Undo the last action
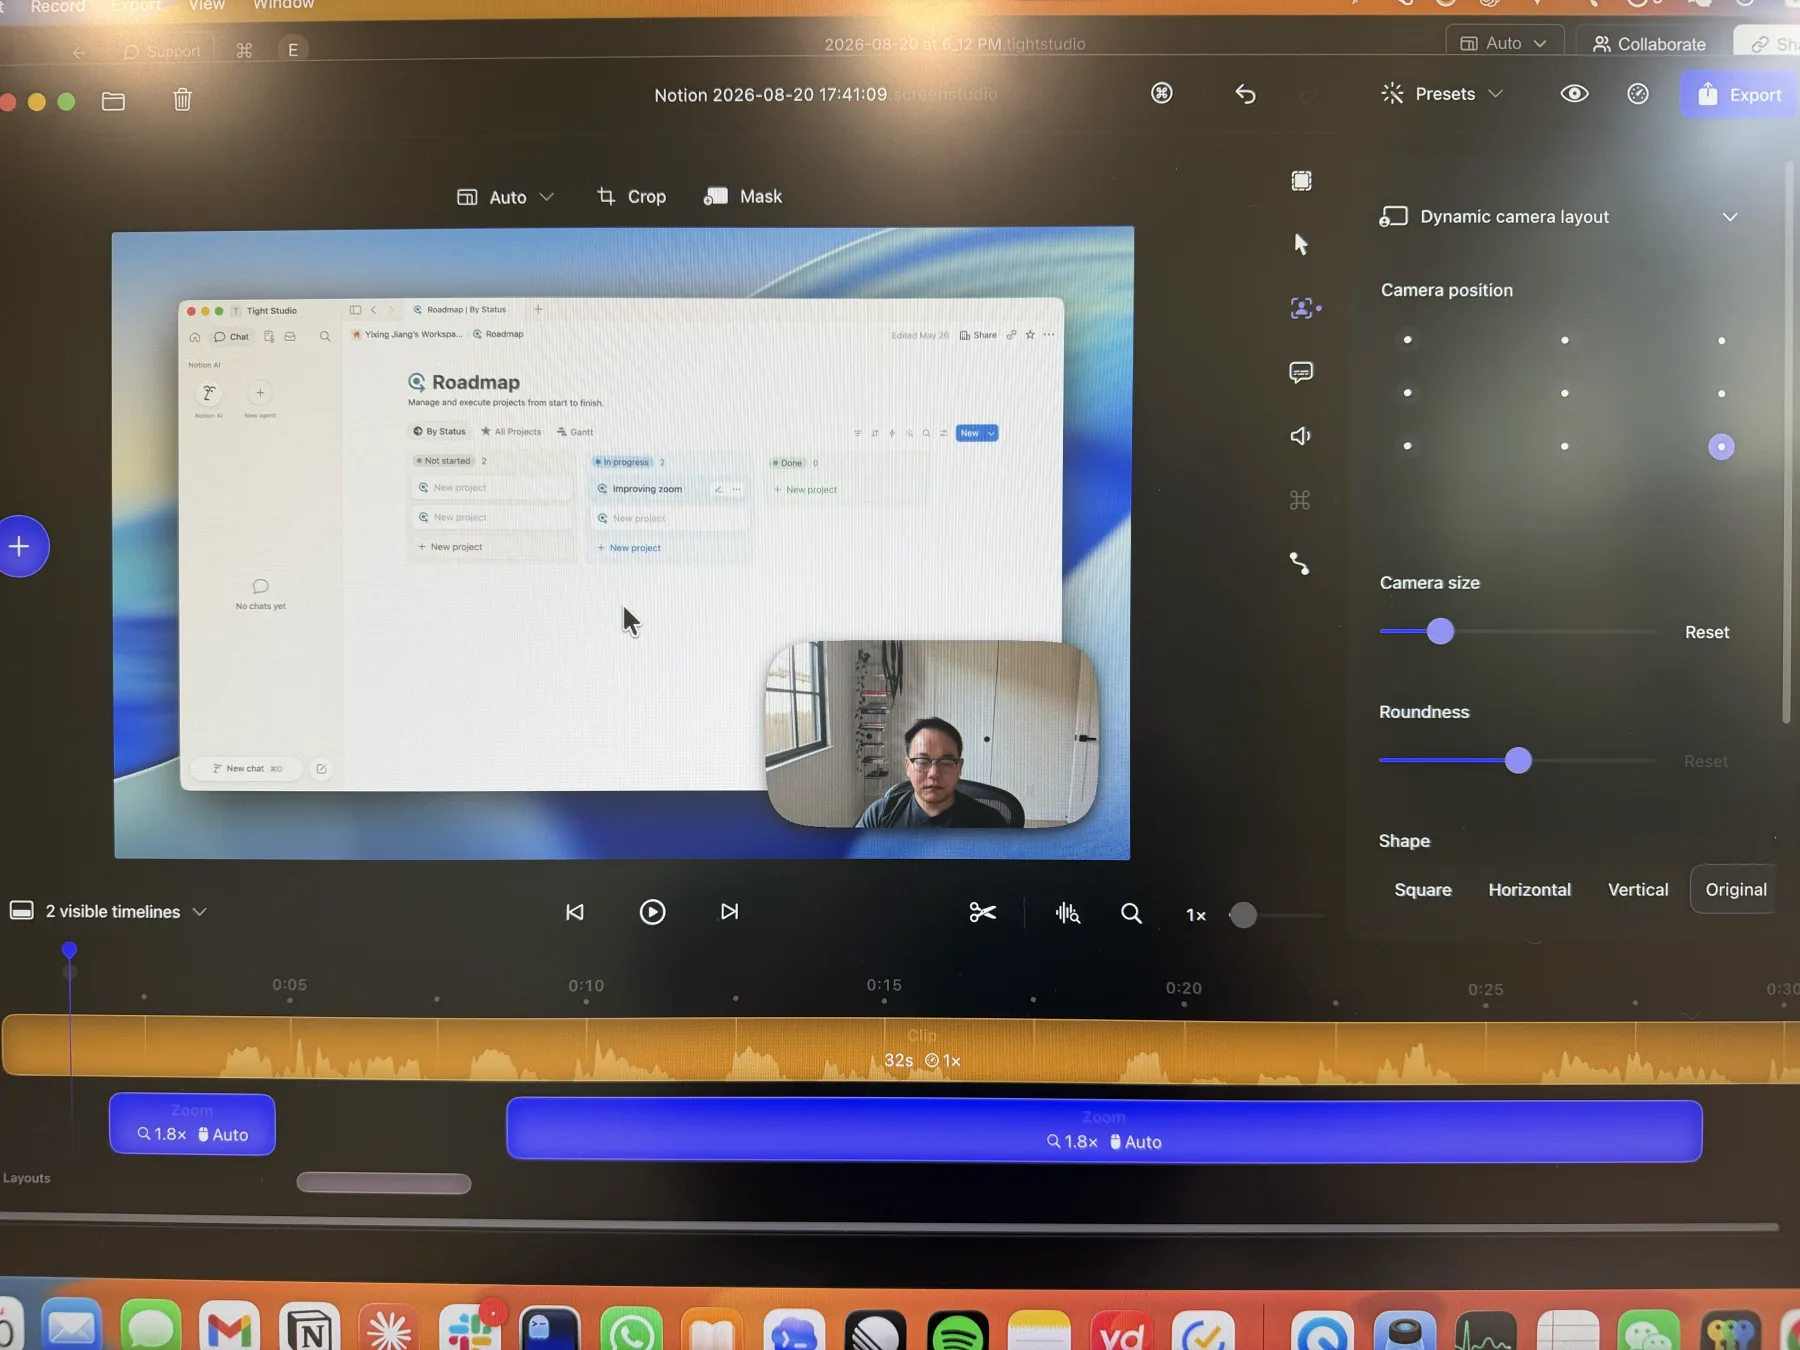 [x=1245, y=94]
